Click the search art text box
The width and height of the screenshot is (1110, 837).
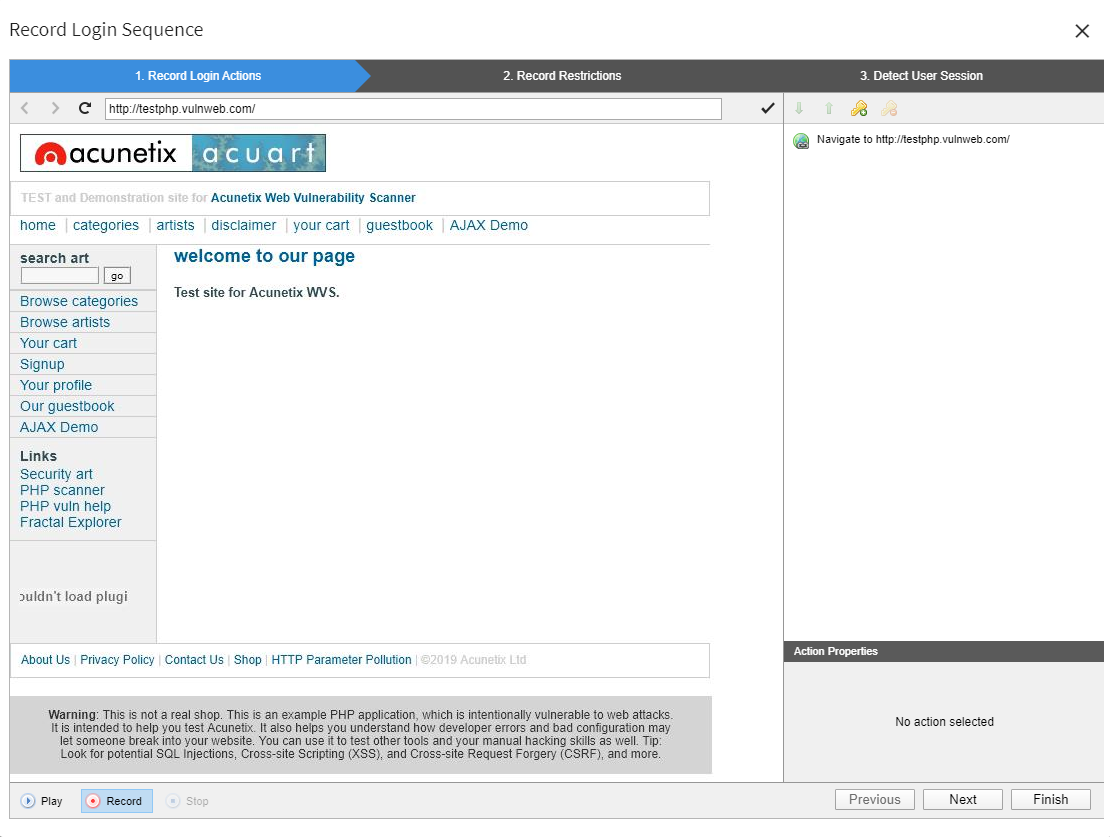coord(59,275)
